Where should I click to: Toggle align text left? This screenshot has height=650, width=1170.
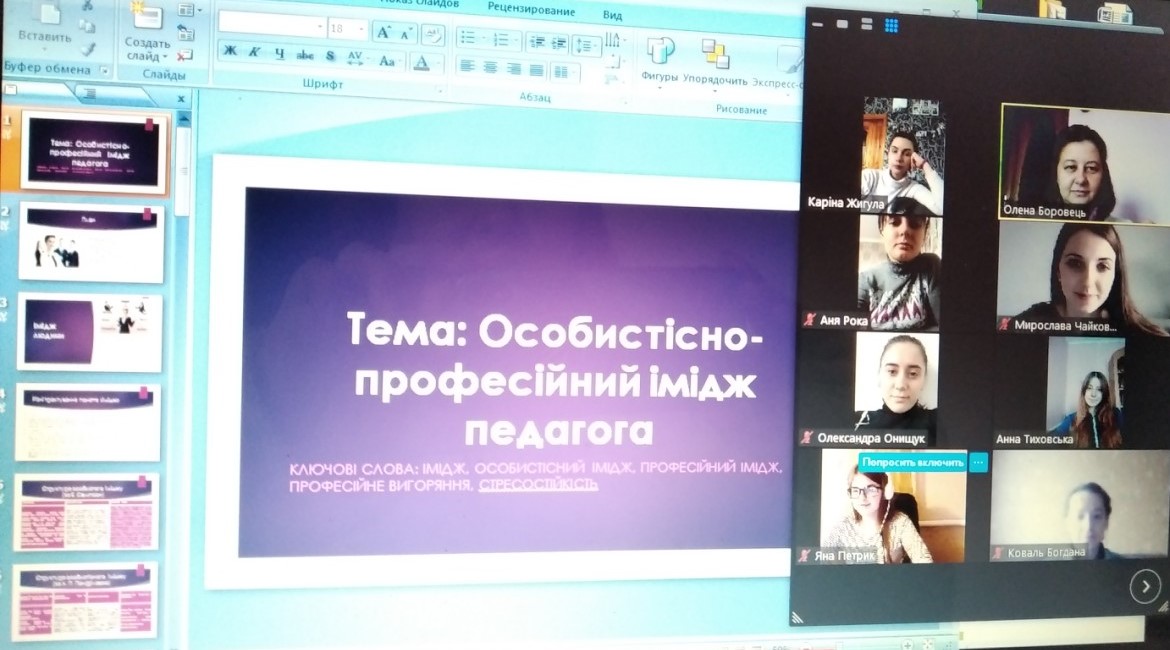pyautogui.click(x=467, y=66)
